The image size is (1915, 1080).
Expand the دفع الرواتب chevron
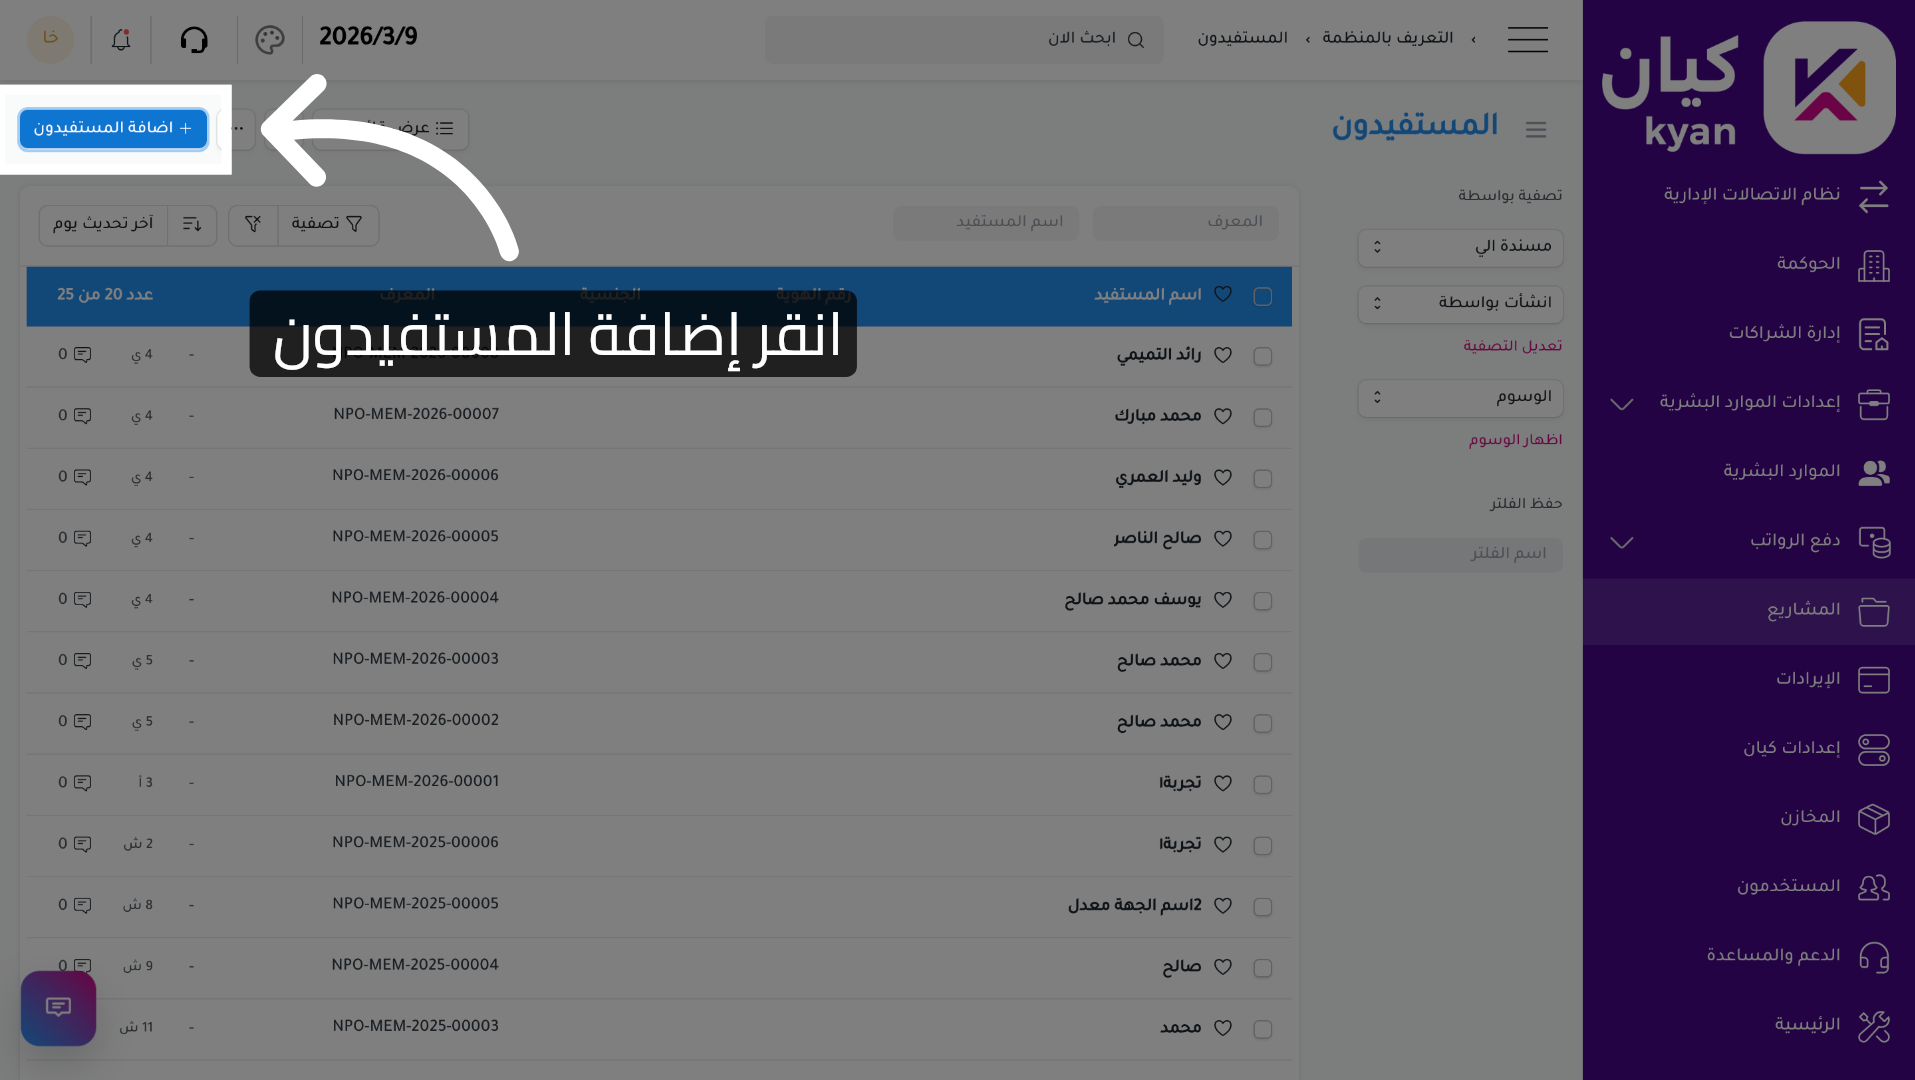point(1621,543)
